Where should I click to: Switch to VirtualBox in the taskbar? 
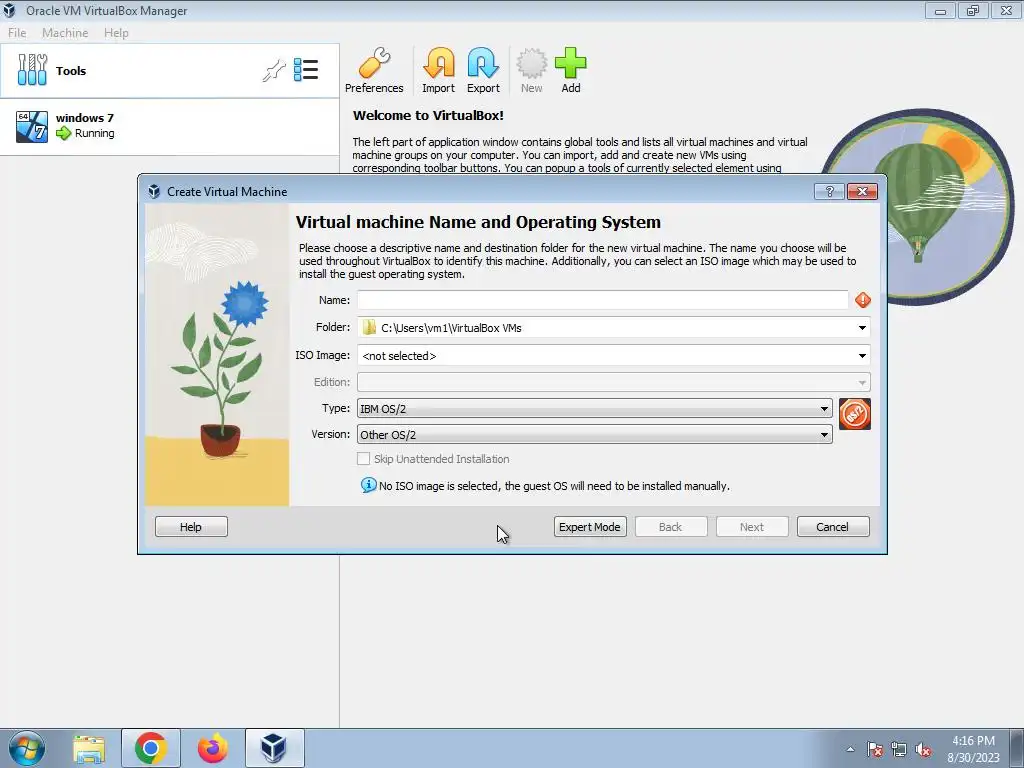coord(274,748)
